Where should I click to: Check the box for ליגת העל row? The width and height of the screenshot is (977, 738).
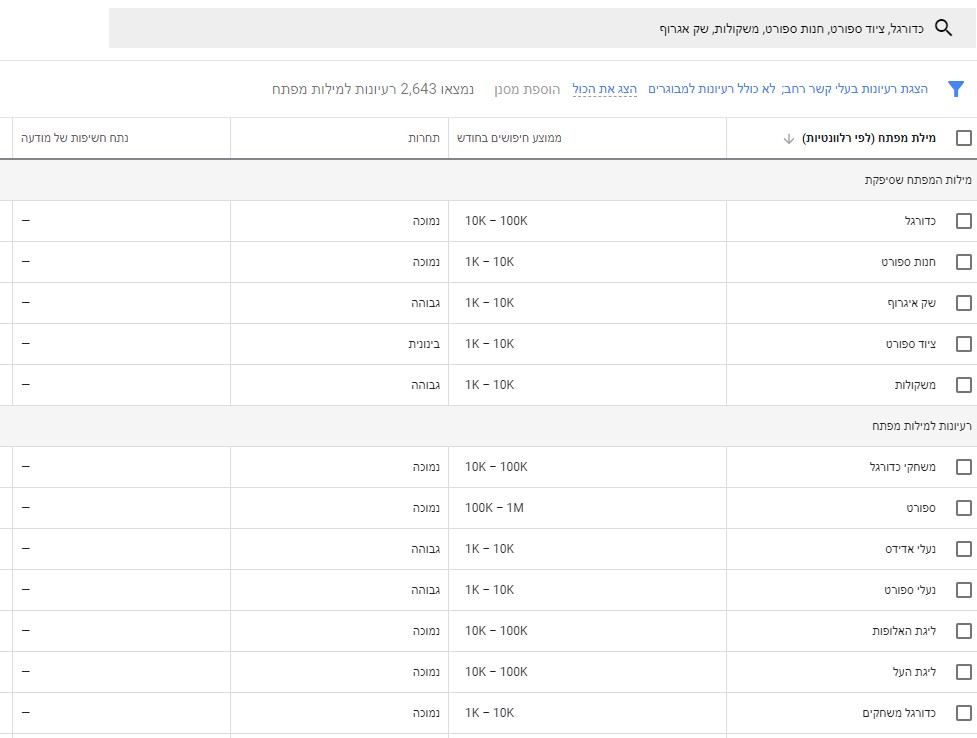[963, 672]
